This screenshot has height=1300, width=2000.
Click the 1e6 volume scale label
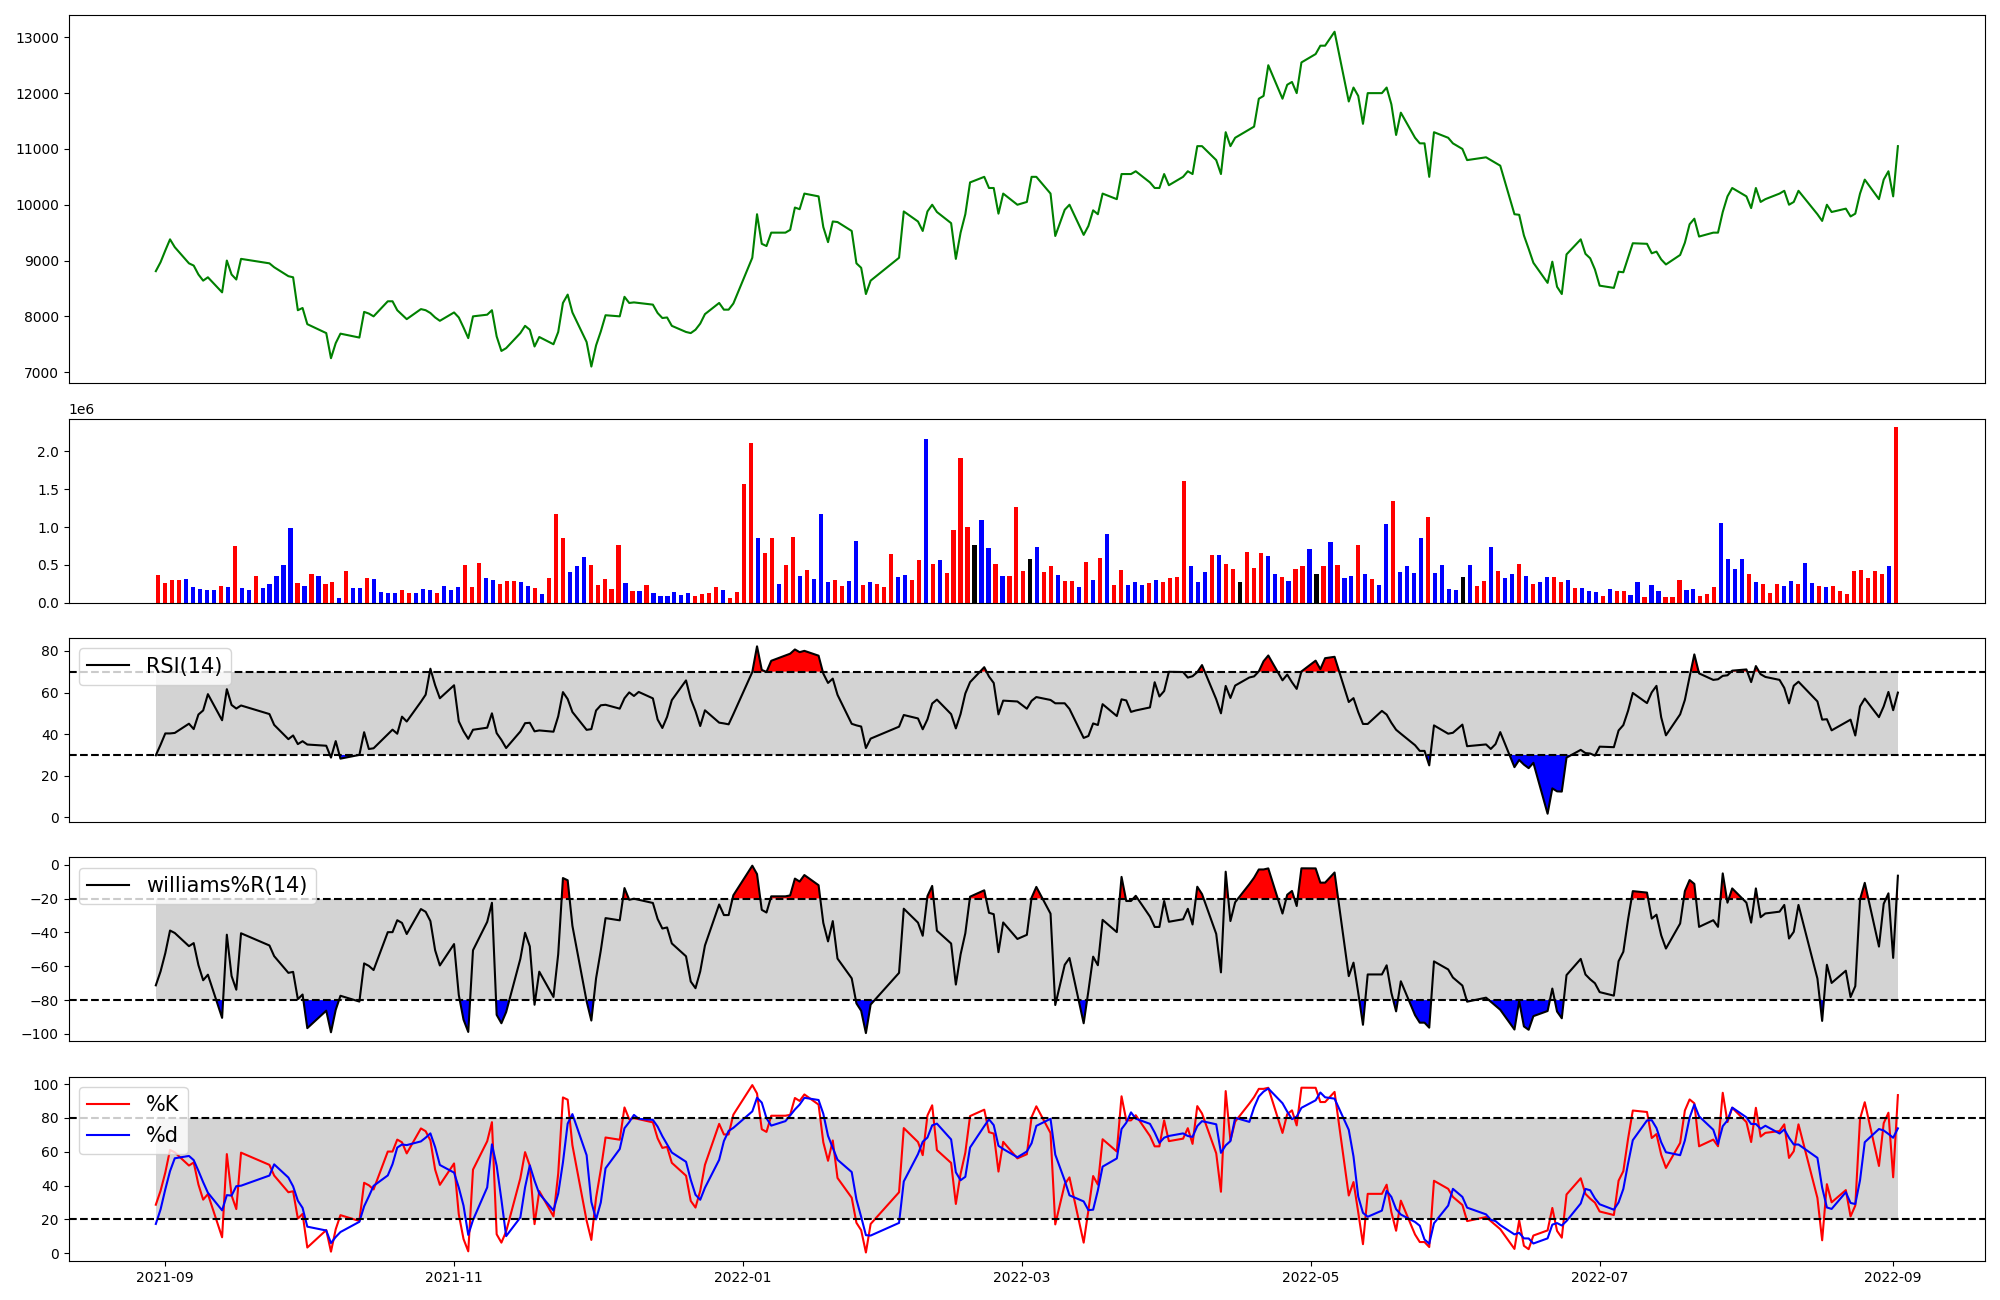(x=81, y=409)
